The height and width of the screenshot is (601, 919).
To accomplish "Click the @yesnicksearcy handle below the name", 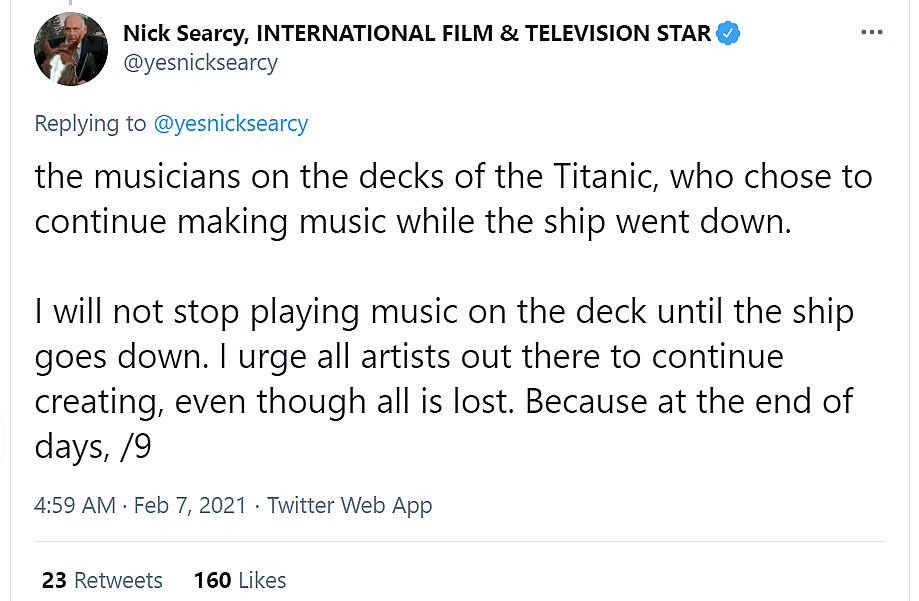I will (x=200, y=63).
